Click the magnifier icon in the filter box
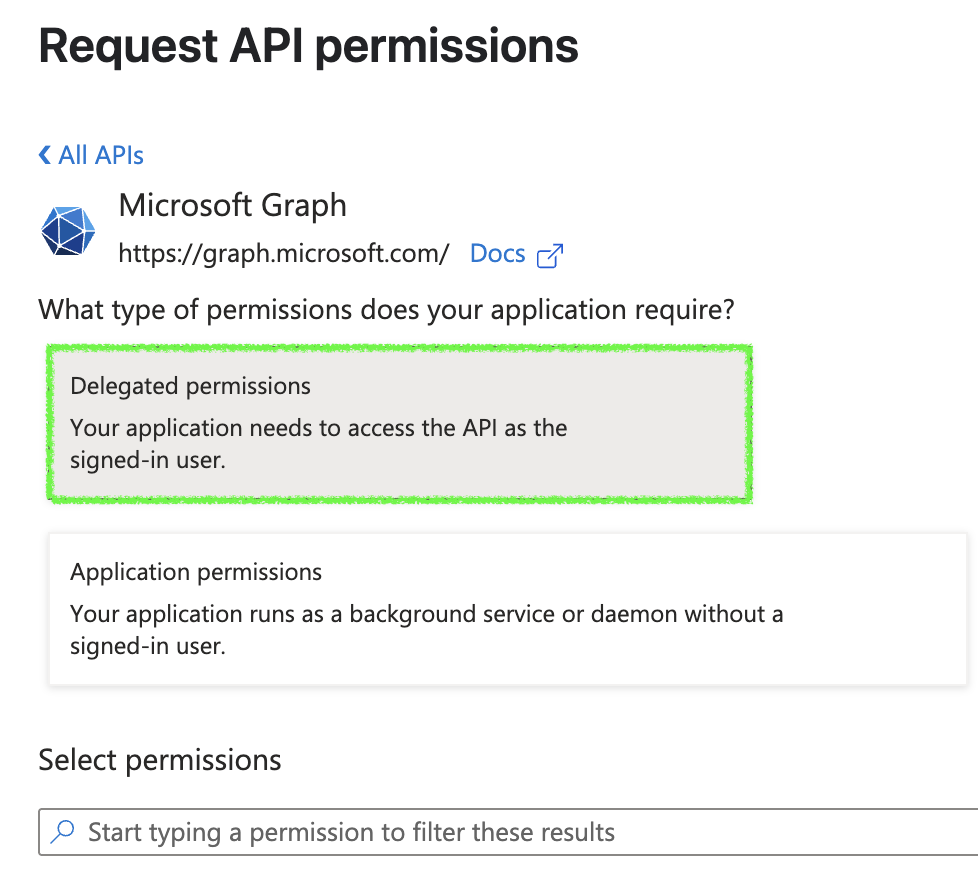 tap(62, 831)
